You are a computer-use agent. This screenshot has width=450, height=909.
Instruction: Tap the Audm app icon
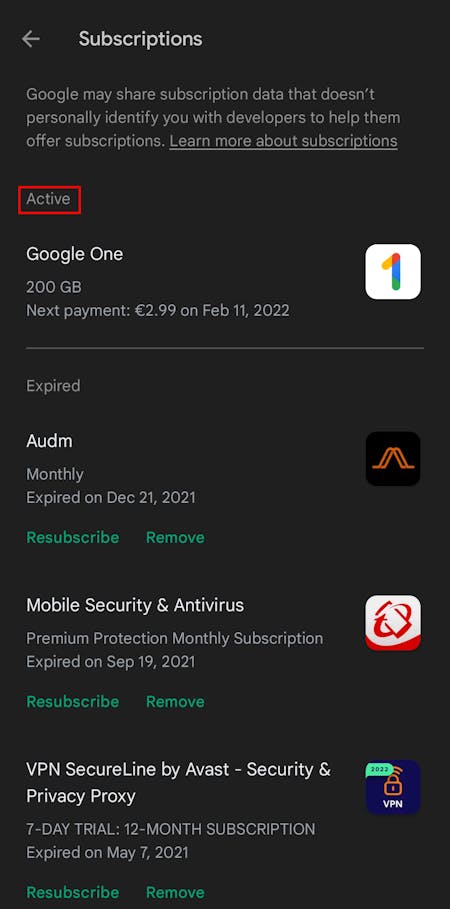[x=393, y=459]
